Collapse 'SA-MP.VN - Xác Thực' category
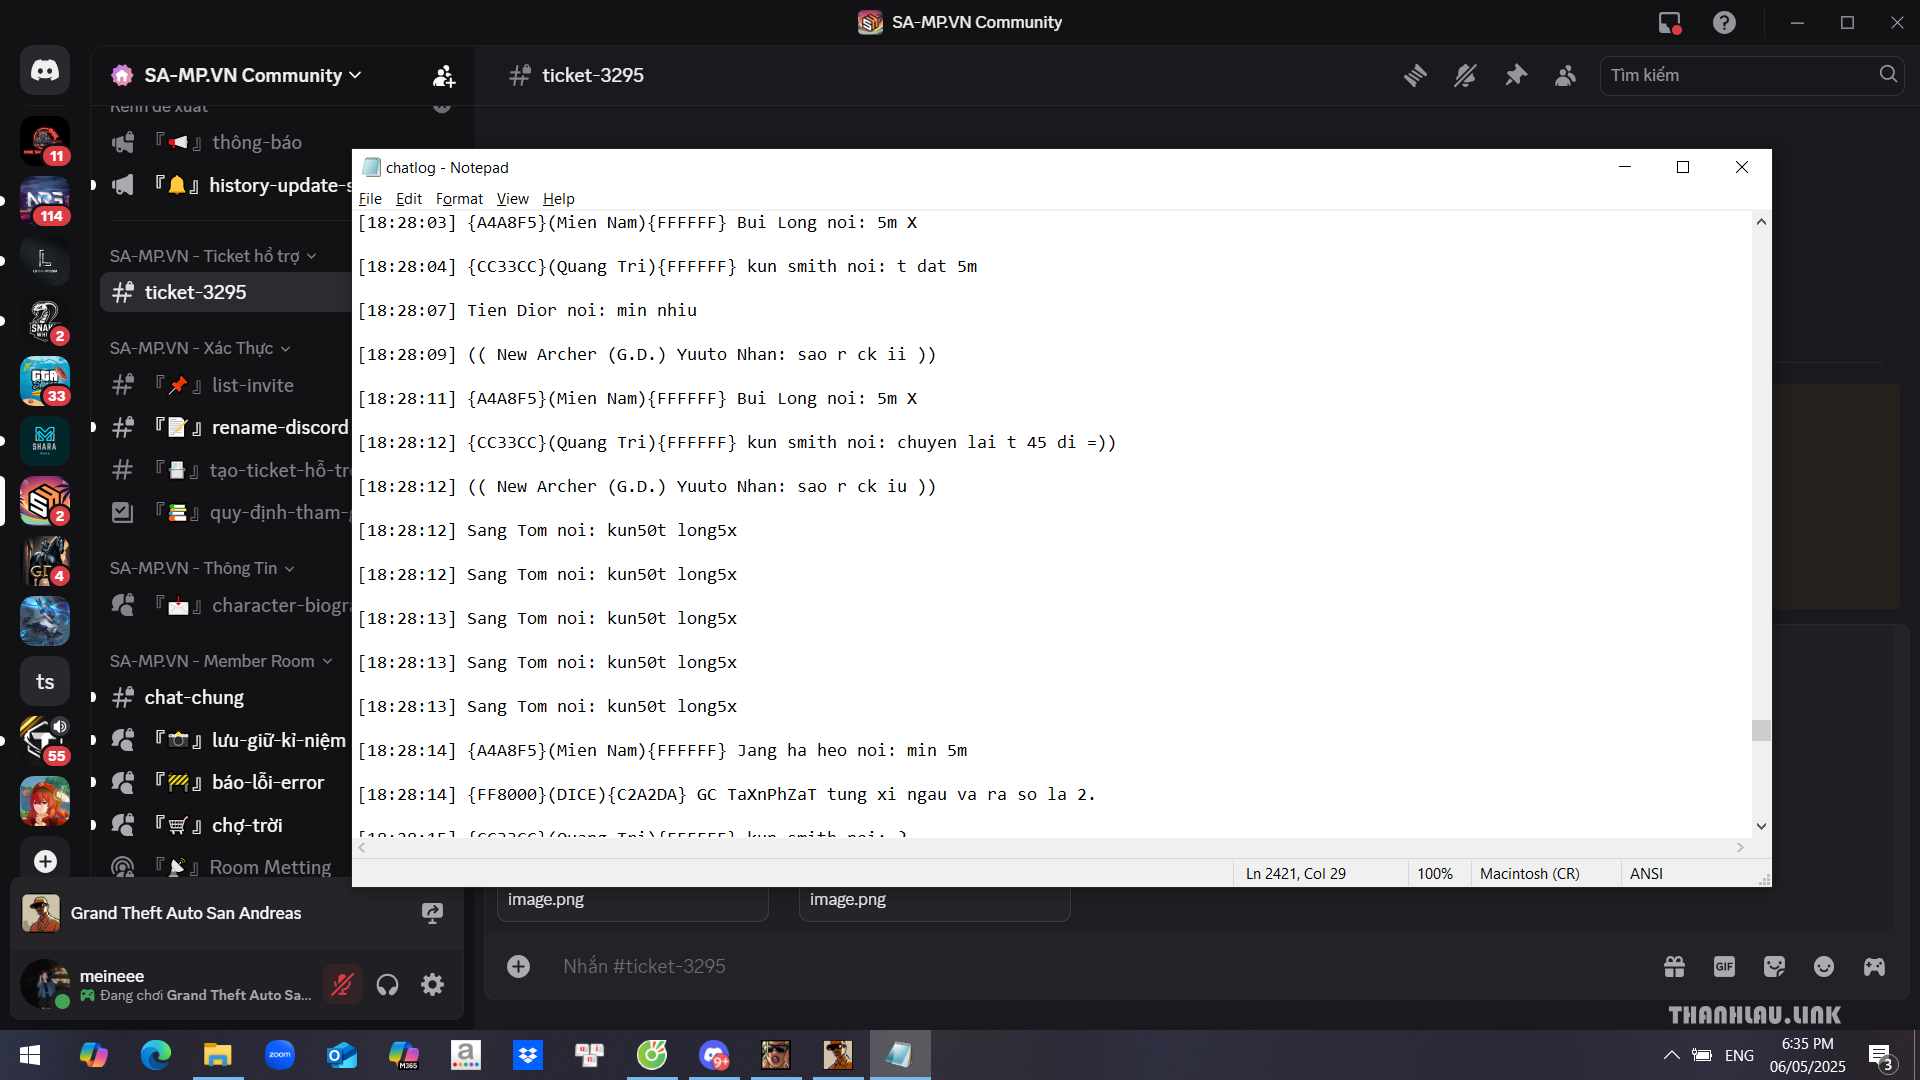Viewport: 1920px width, 1080px height. coord(200,348)
